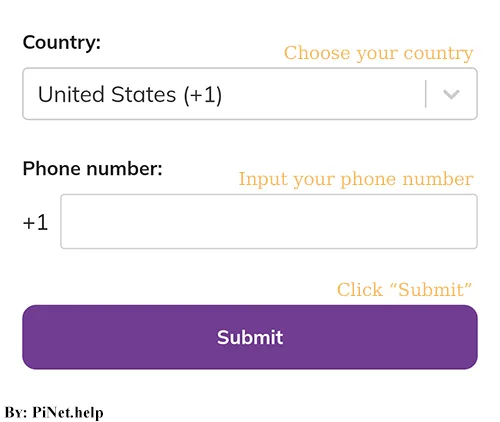Click the "Choose your country" hint text
Viewport: 500px width, 422px height.
coord(378,53)
